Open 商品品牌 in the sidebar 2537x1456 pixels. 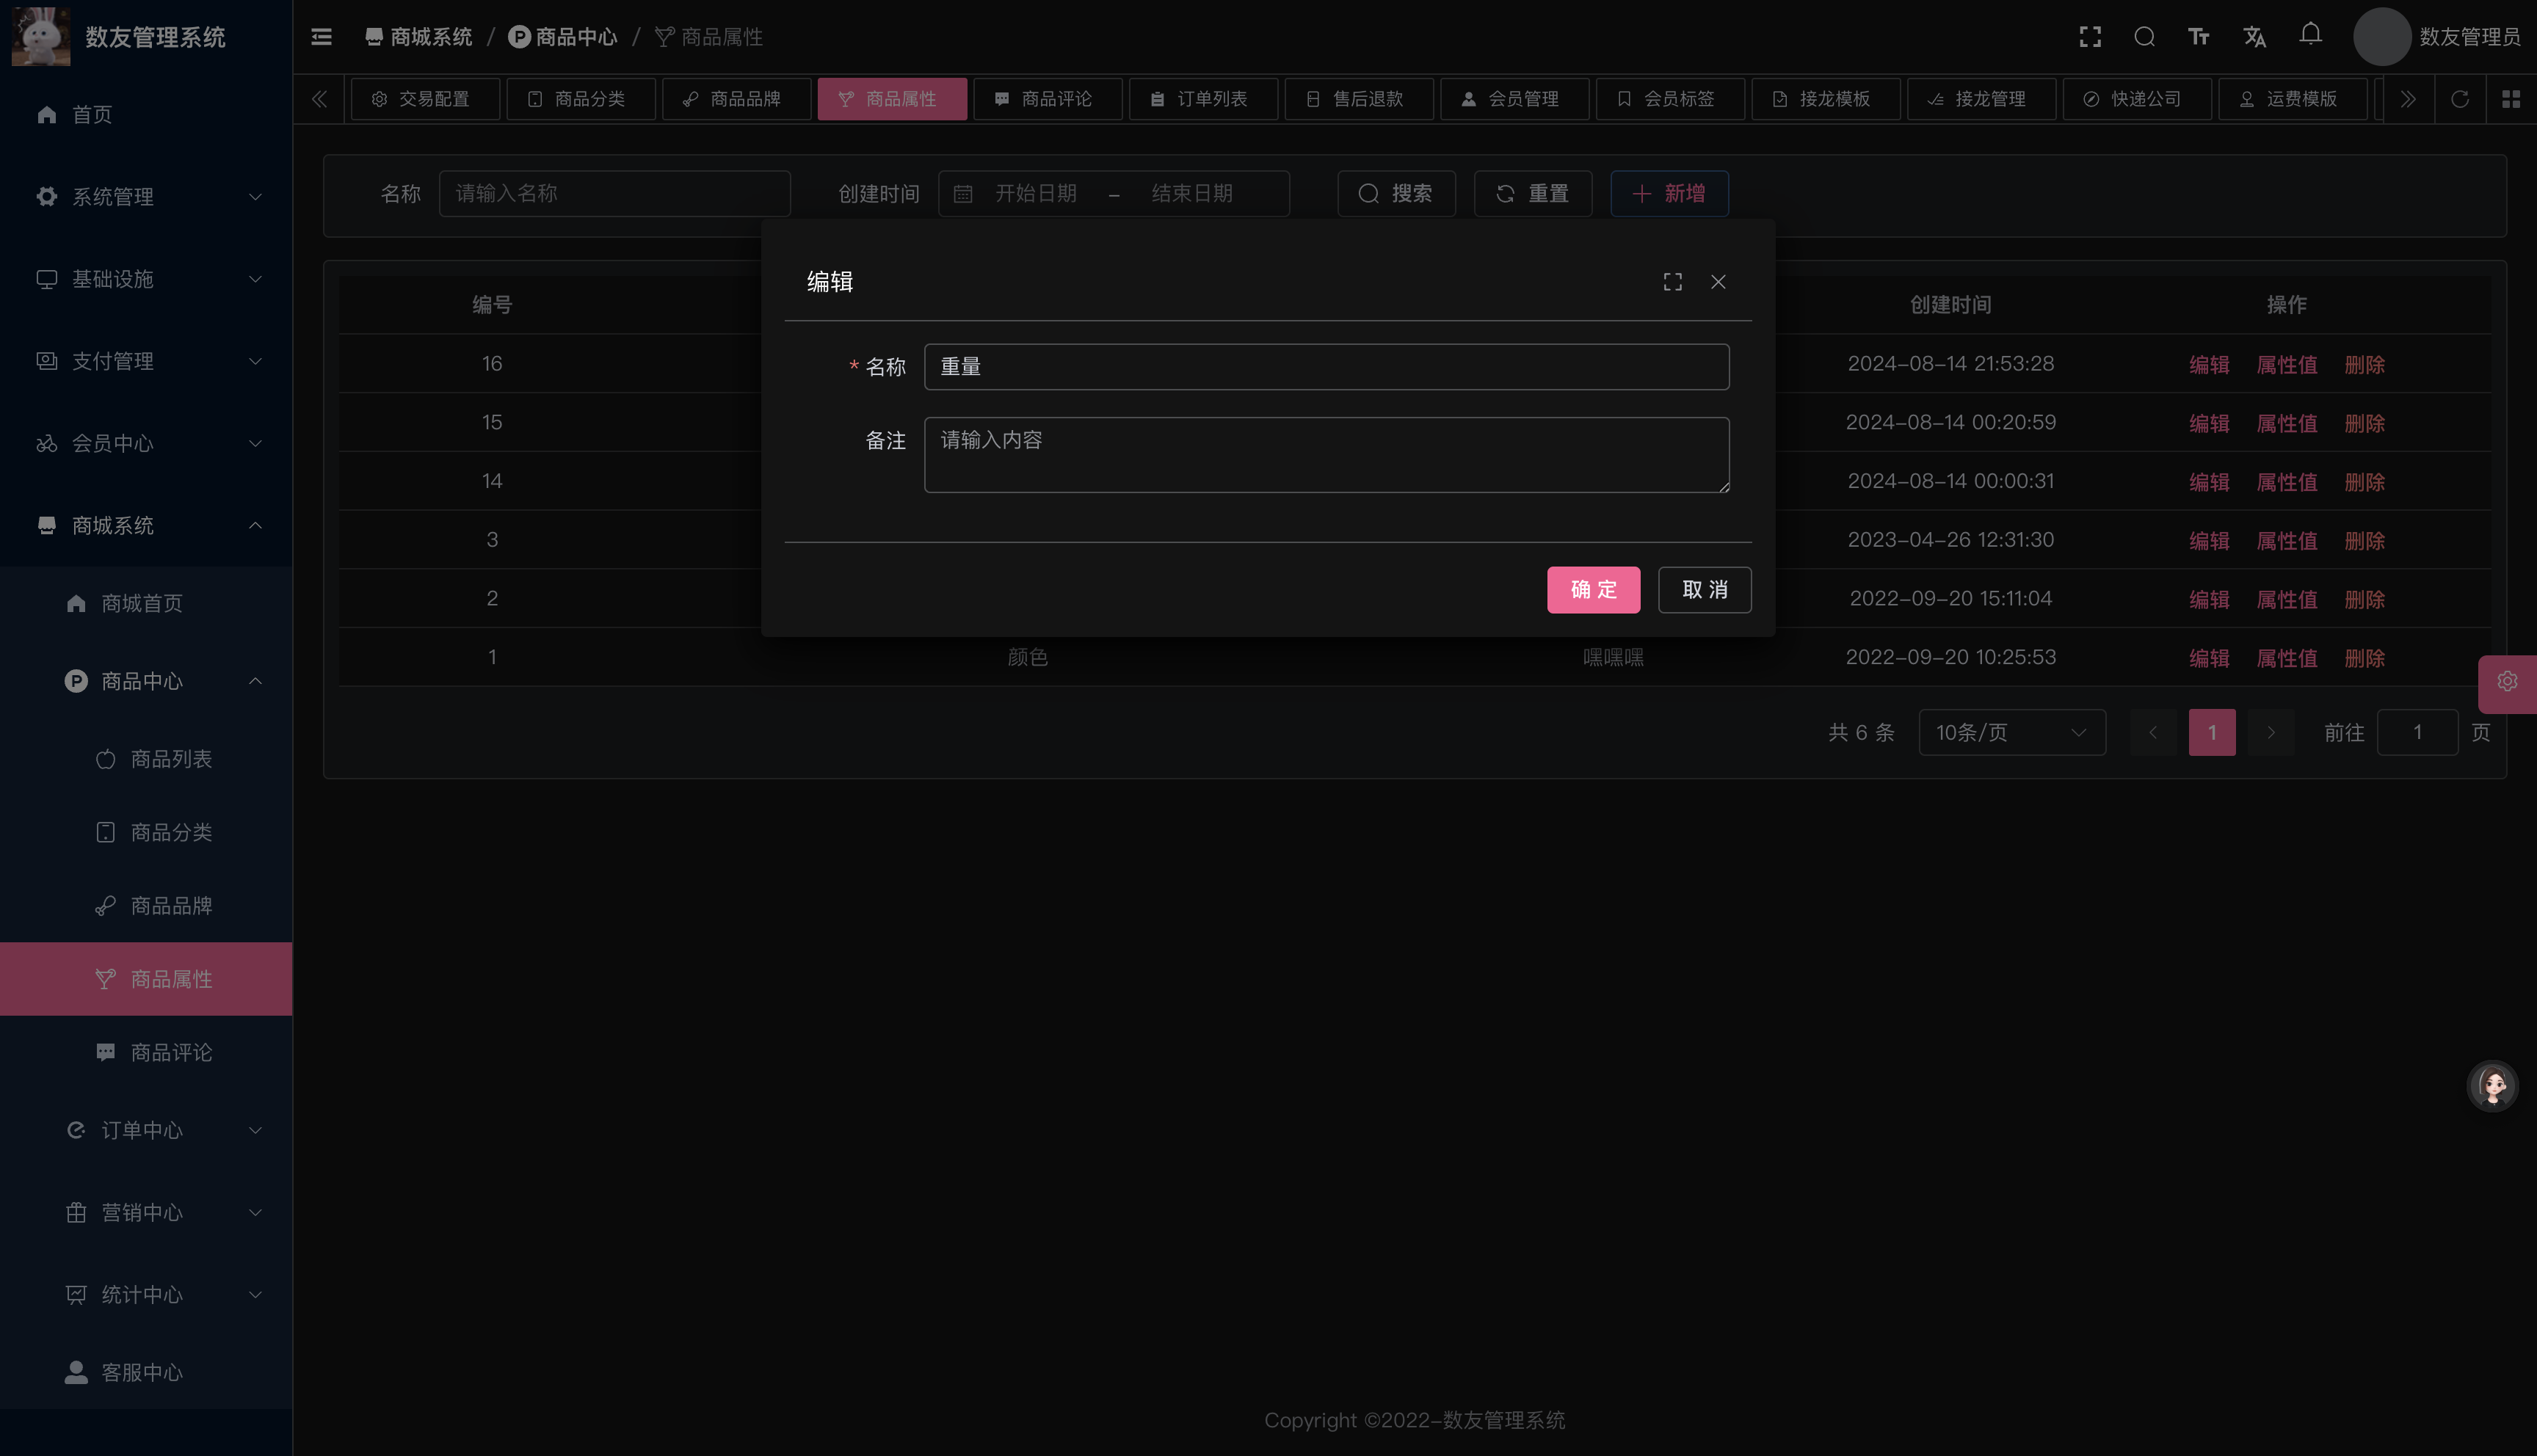tap(146, 906)
